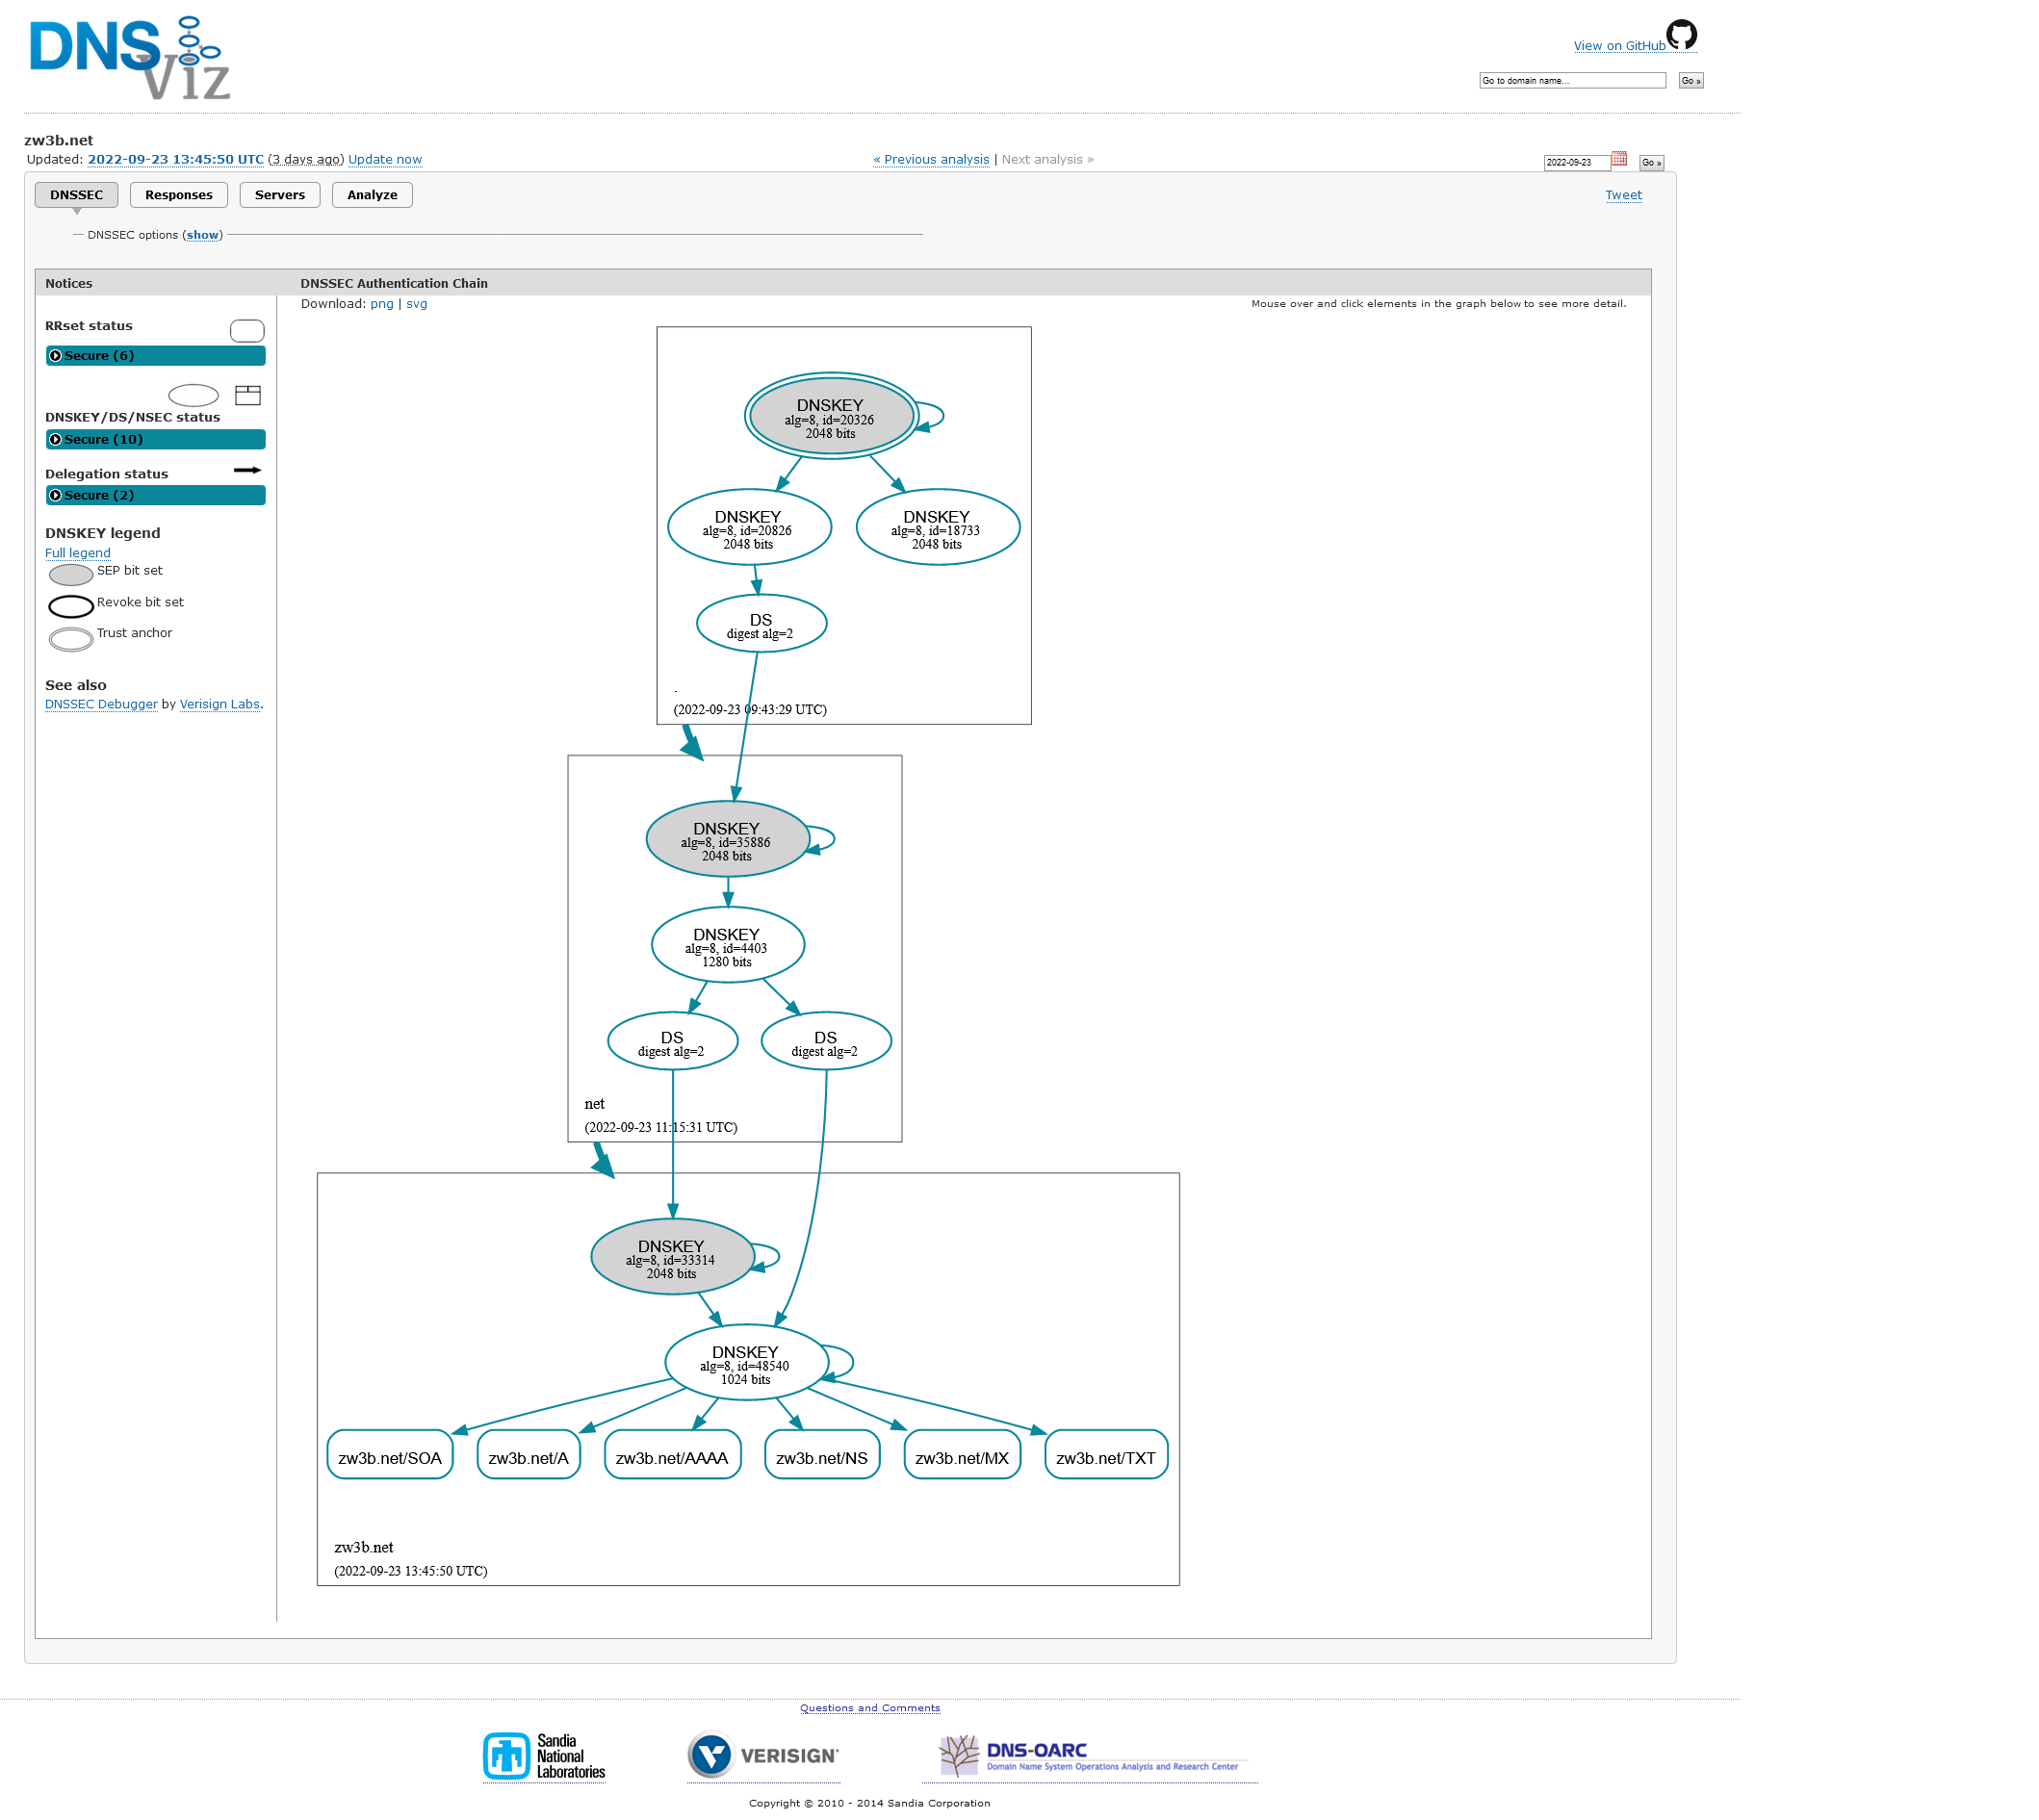Download the graph as svg
Image resolution: width=2039 pixels, height=1820 pixels.
coord(417,304)
